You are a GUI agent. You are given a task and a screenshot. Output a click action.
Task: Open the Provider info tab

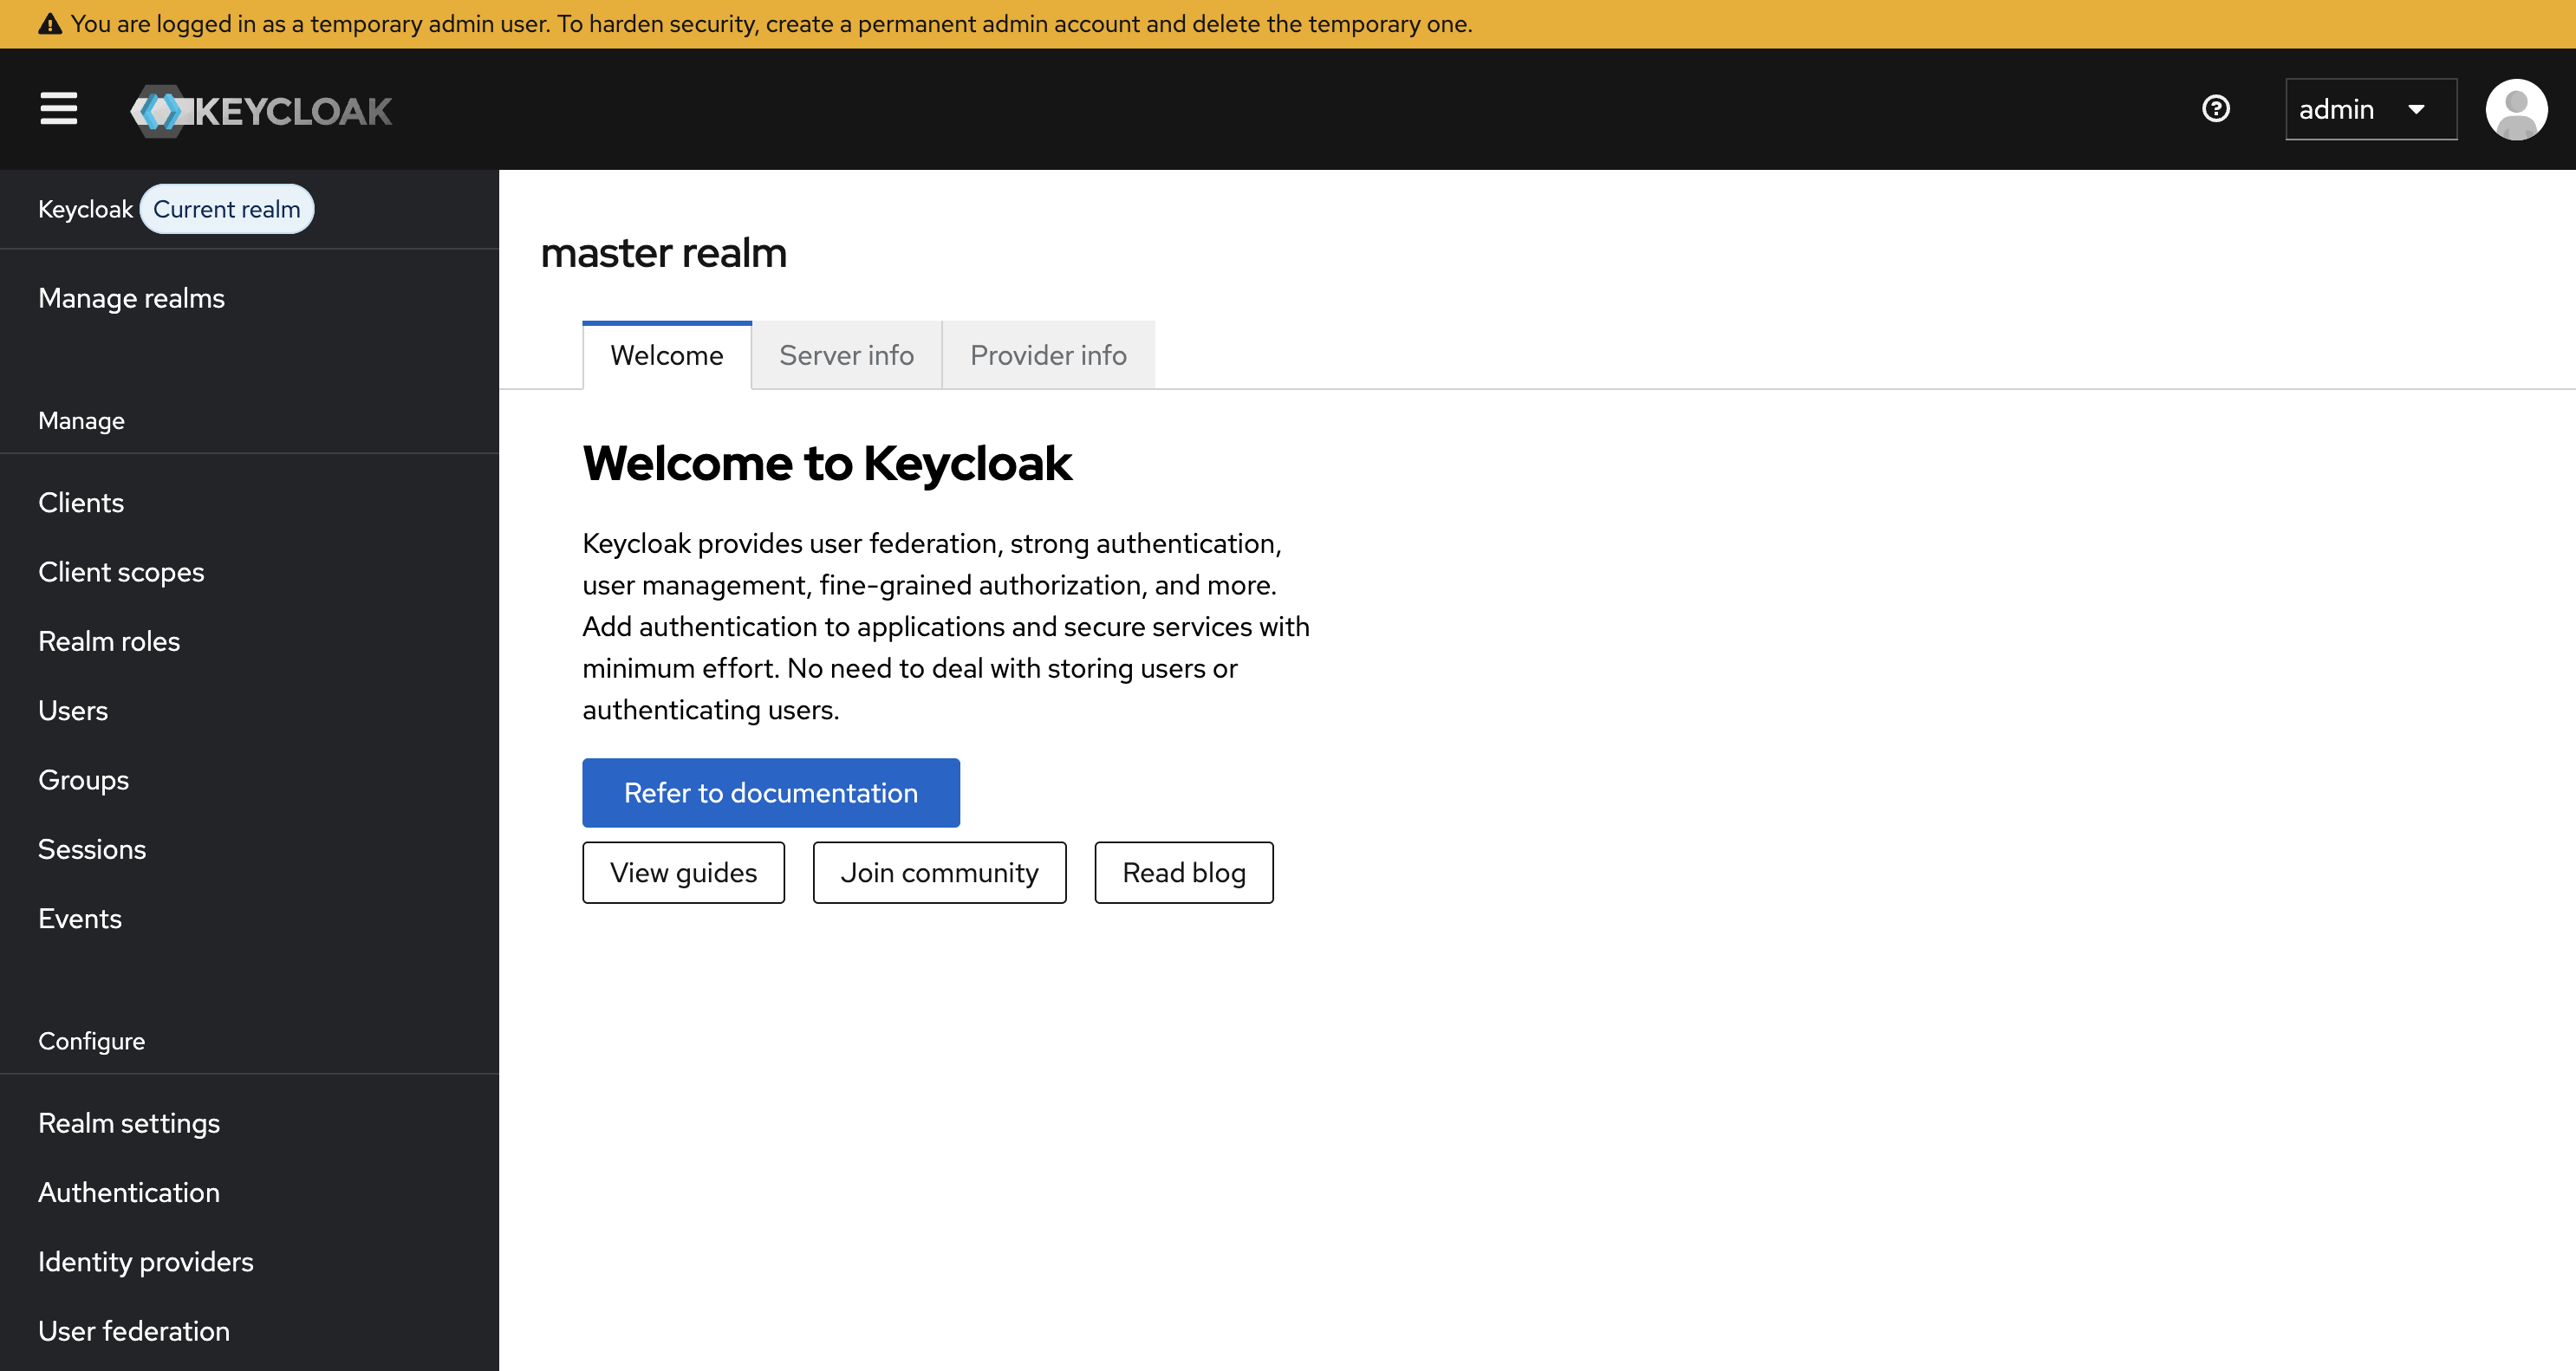(1047, 356)
